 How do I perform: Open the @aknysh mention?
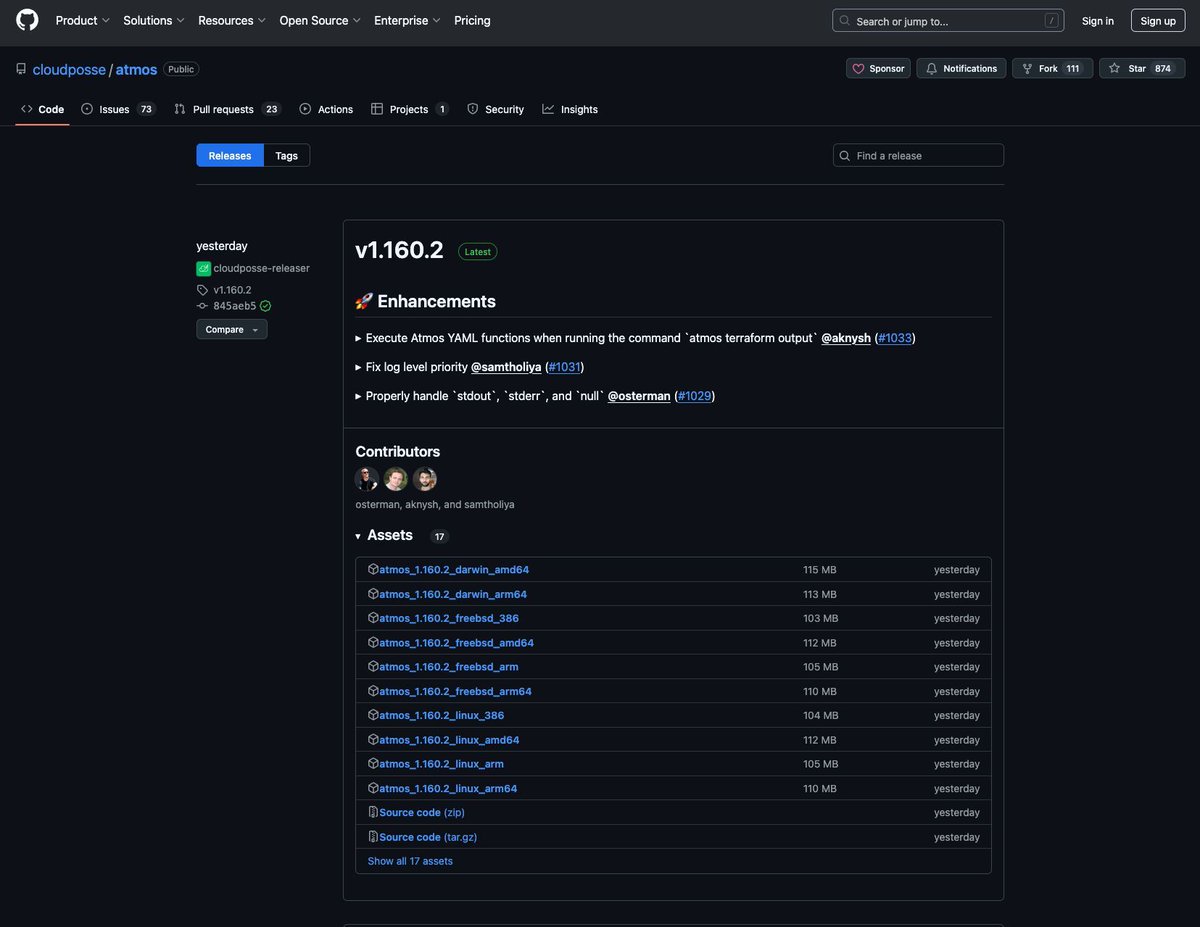[846, 338]
